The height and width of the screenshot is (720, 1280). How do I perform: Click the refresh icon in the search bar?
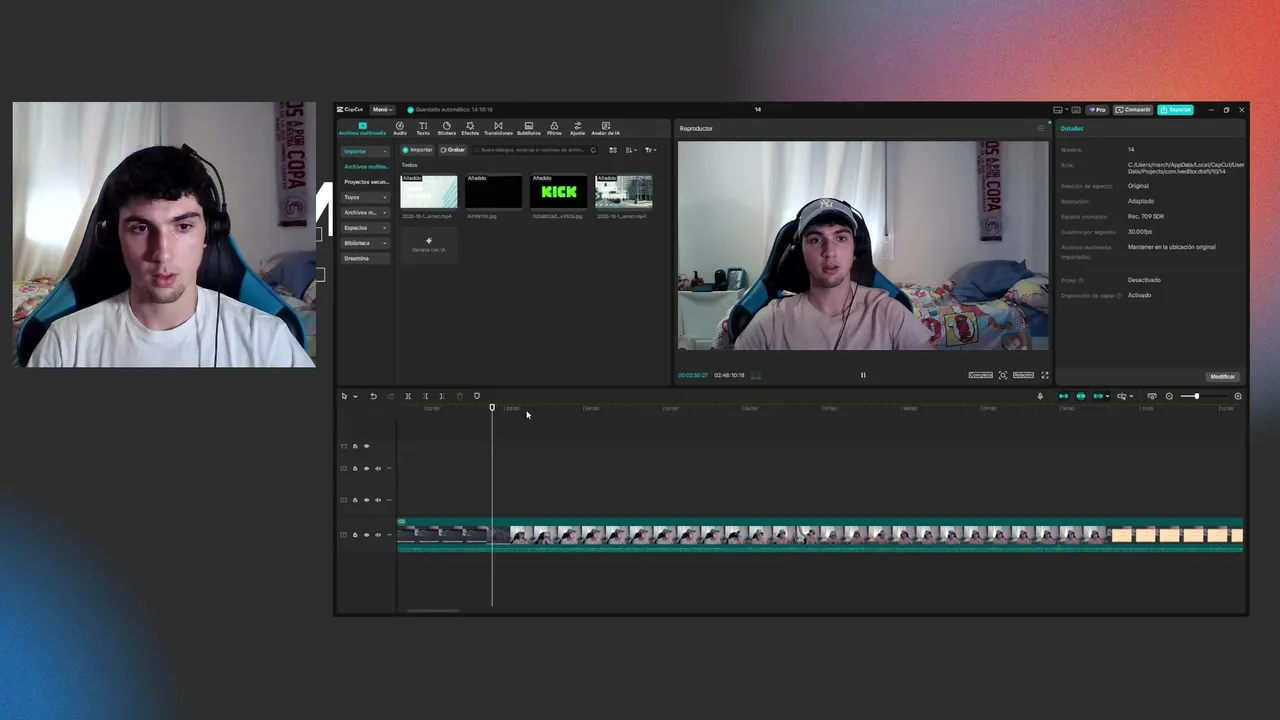593,150
